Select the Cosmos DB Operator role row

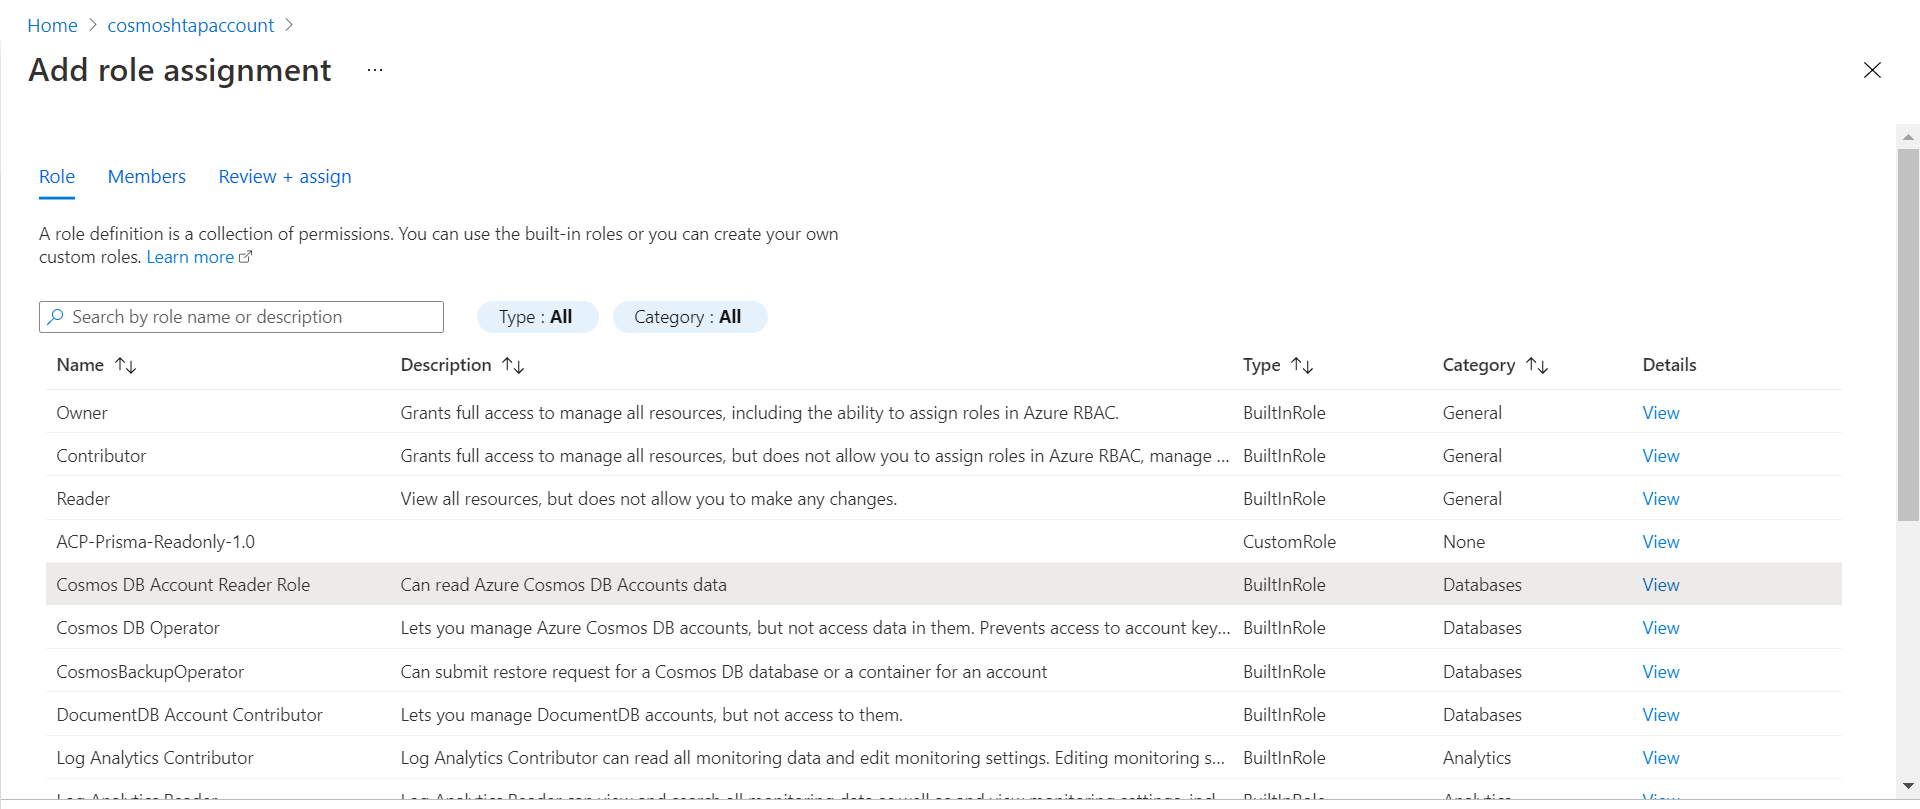[x=138, y=628]
